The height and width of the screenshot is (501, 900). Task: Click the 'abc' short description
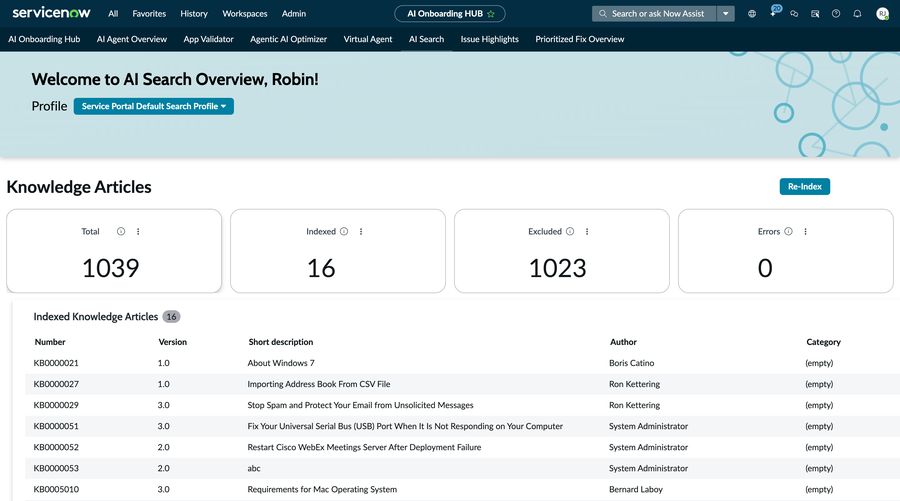pos(254,468)
